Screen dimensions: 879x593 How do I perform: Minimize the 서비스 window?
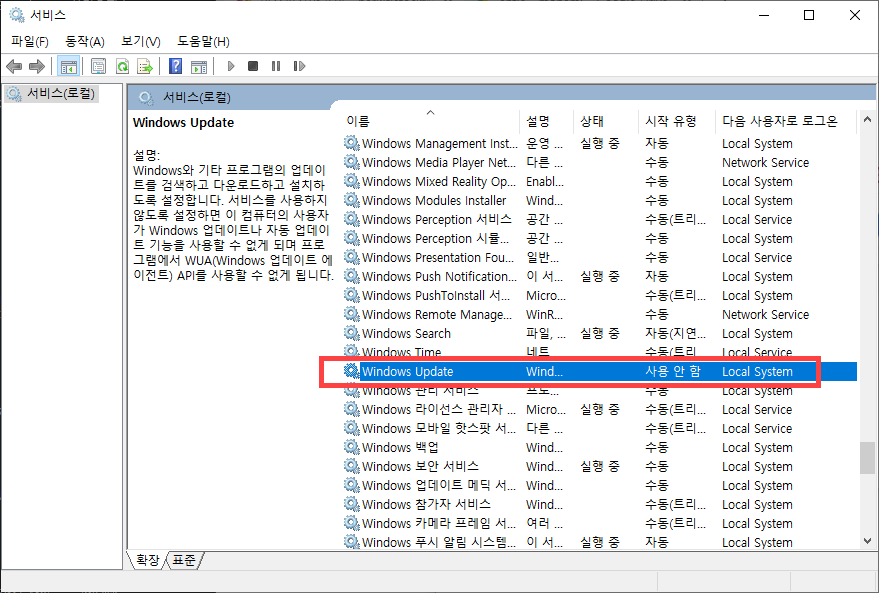click(764, 15)
